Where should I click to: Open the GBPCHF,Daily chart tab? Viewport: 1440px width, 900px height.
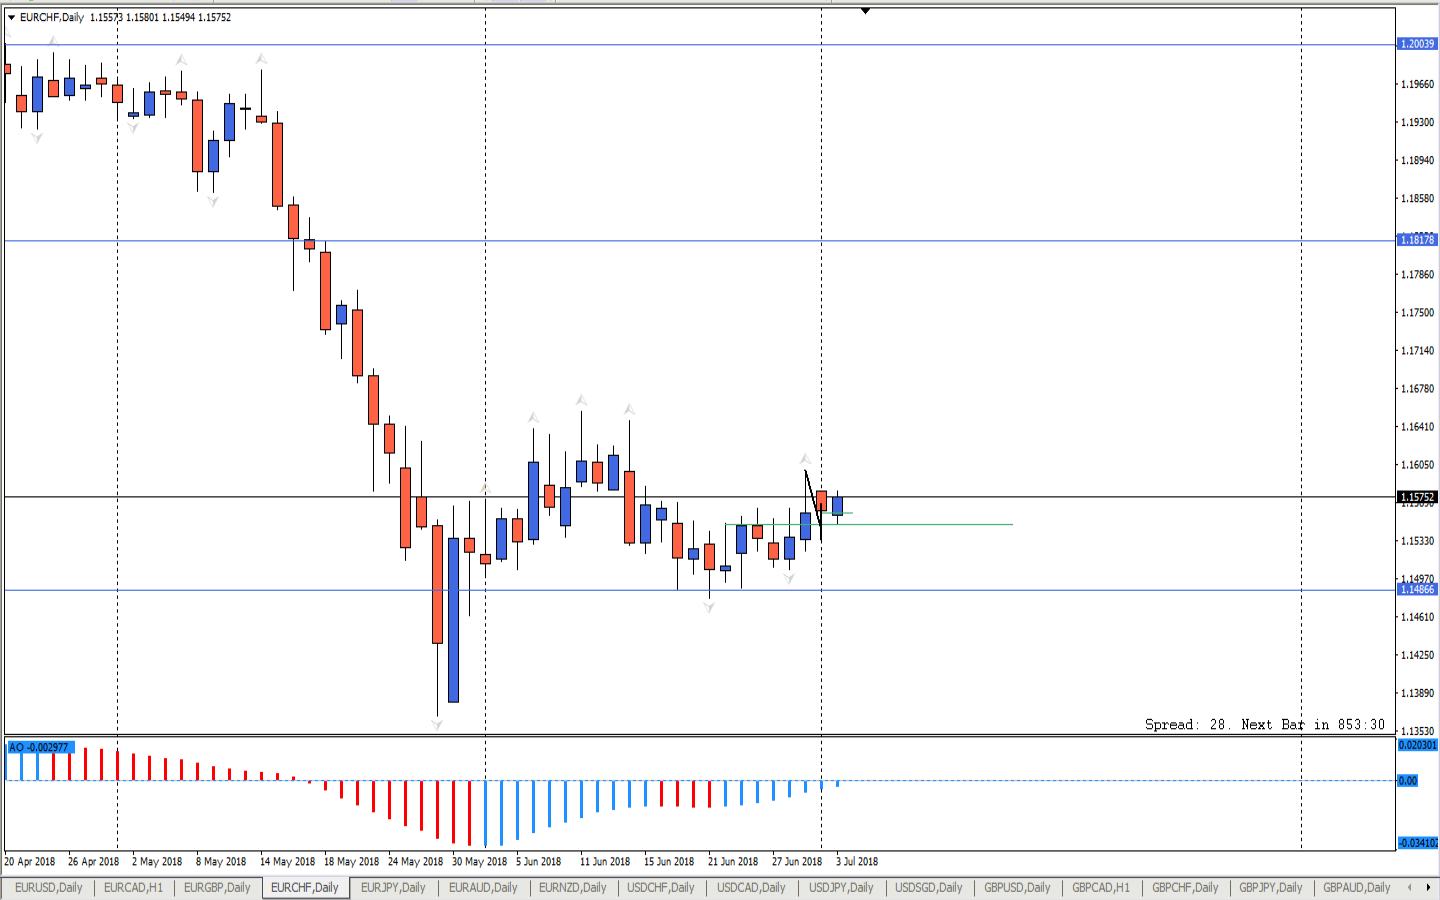(1185, 888)
